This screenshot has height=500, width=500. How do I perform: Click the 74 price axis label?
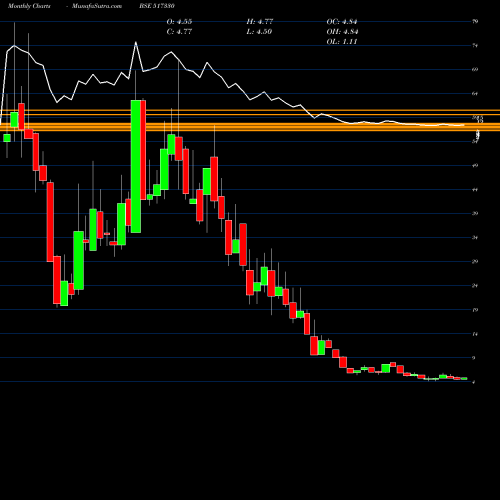[475, 46]
